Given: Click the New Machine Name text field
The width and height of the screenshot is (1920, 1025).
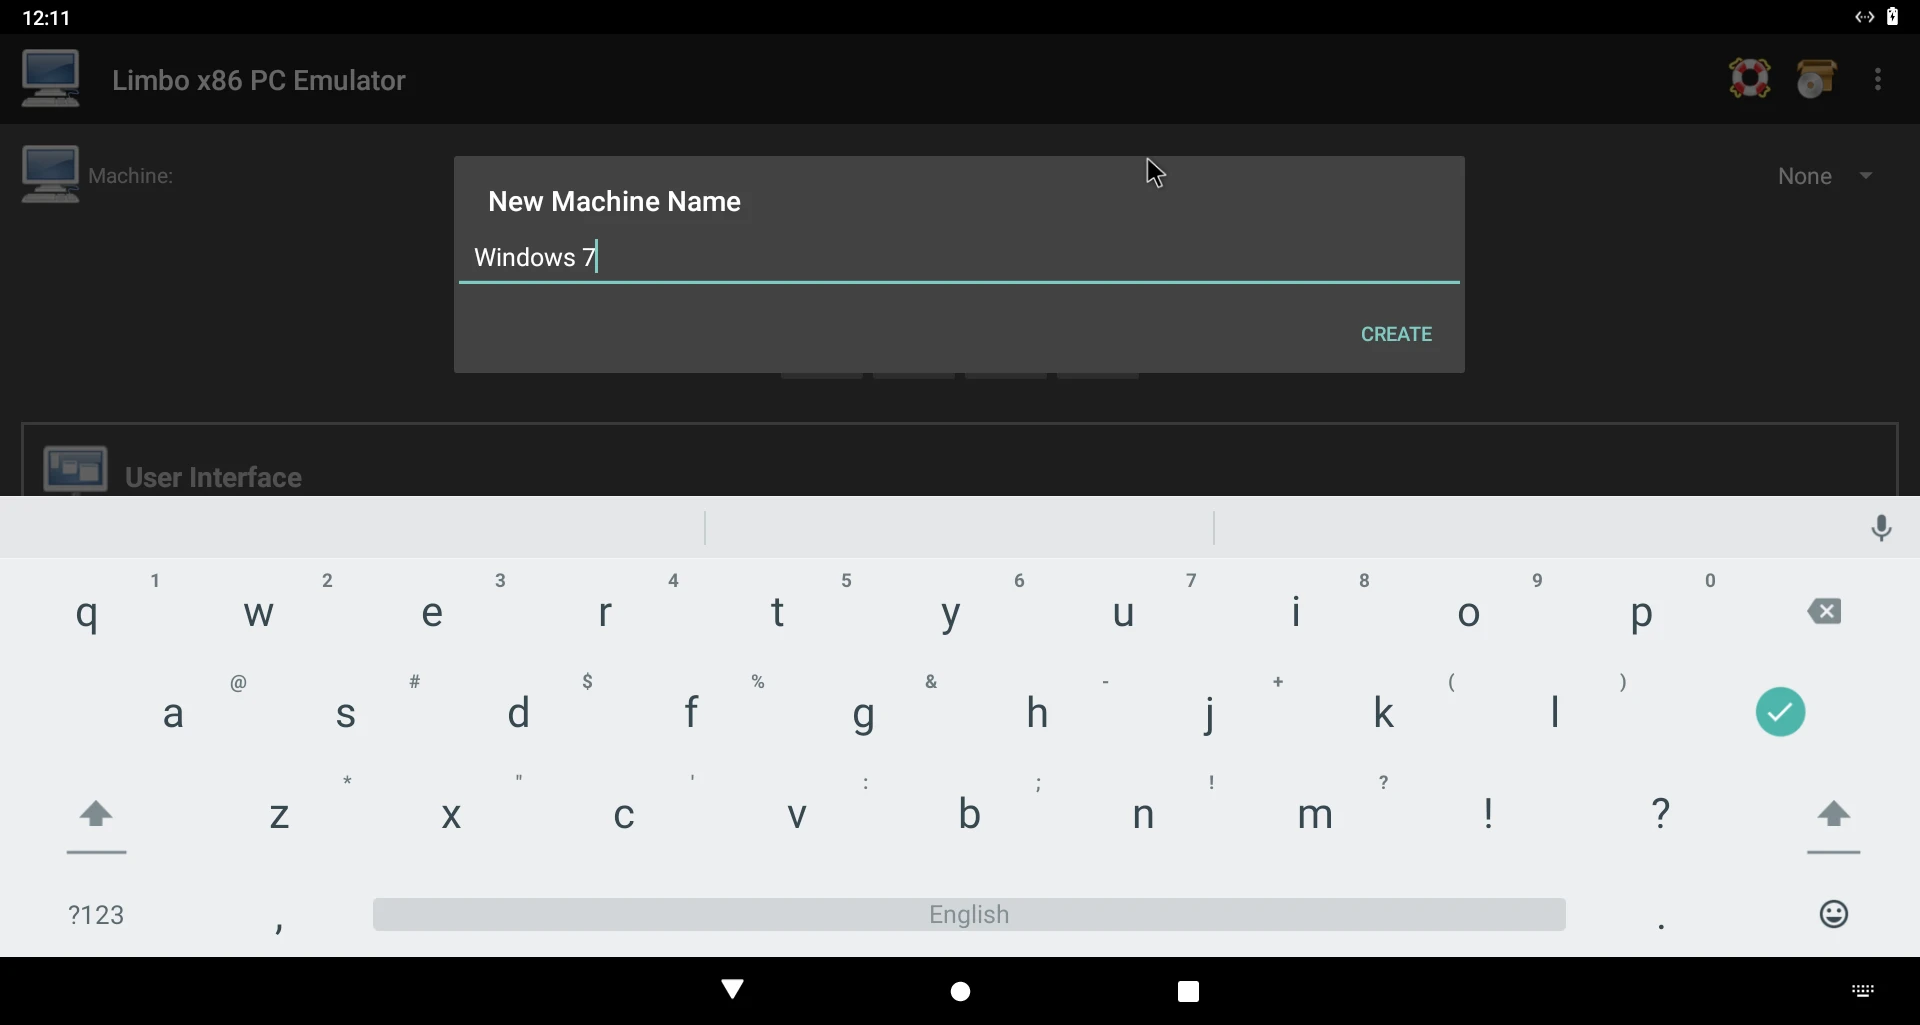Looking at the screenshot, I should [958, 258].
